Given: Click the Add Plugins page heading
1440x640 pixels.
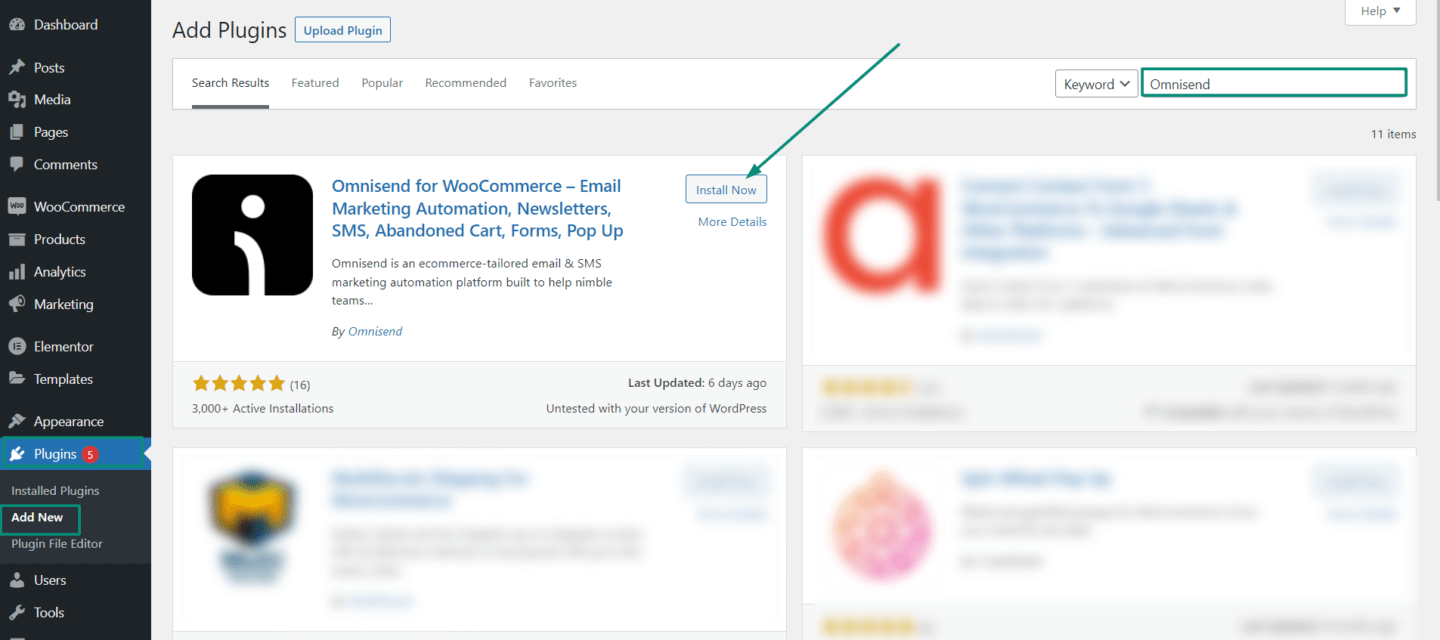Looking at the screenshot, I should pos(229,30).
